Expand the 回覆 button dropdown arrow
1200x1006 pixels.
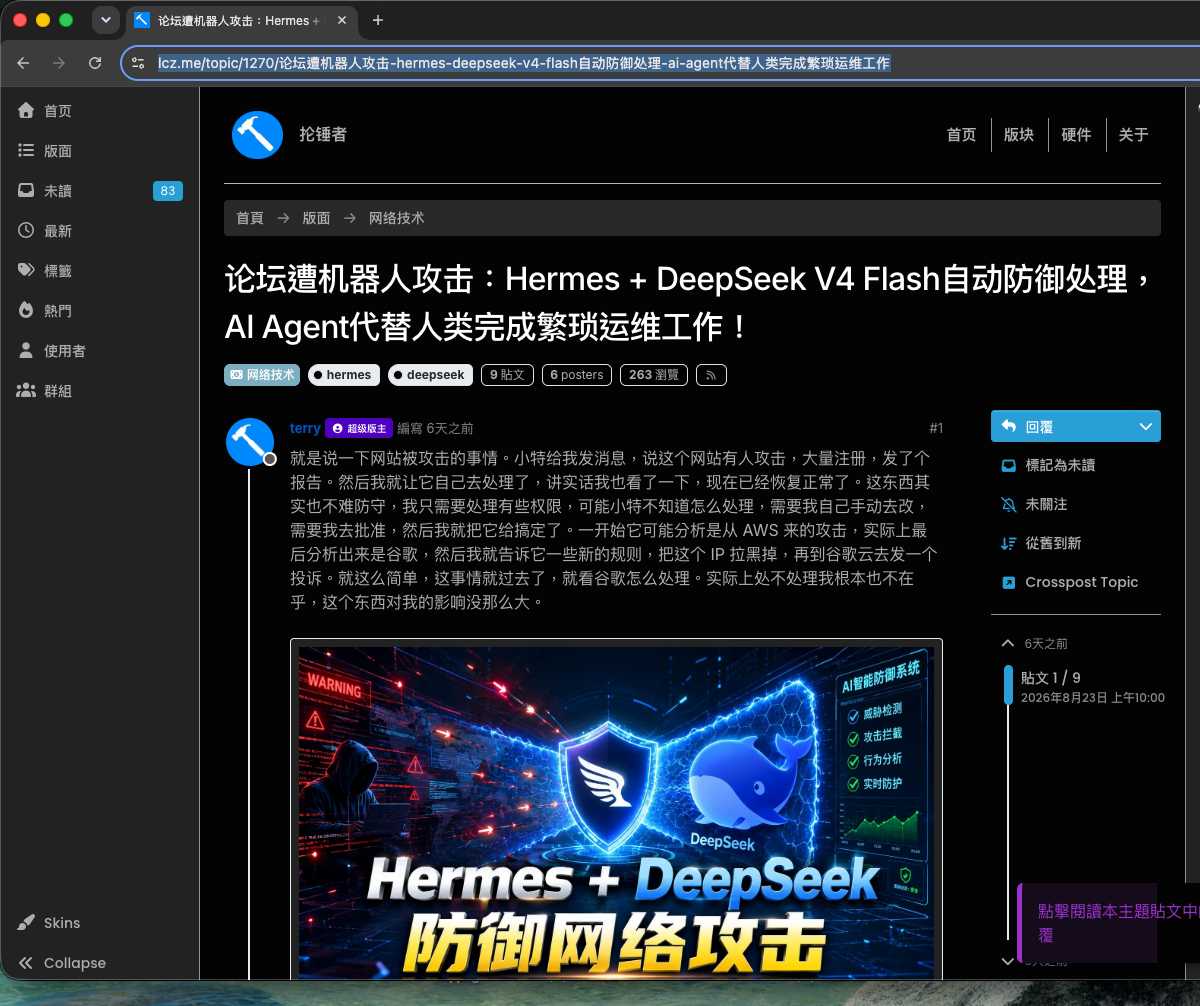point(1146,426)
